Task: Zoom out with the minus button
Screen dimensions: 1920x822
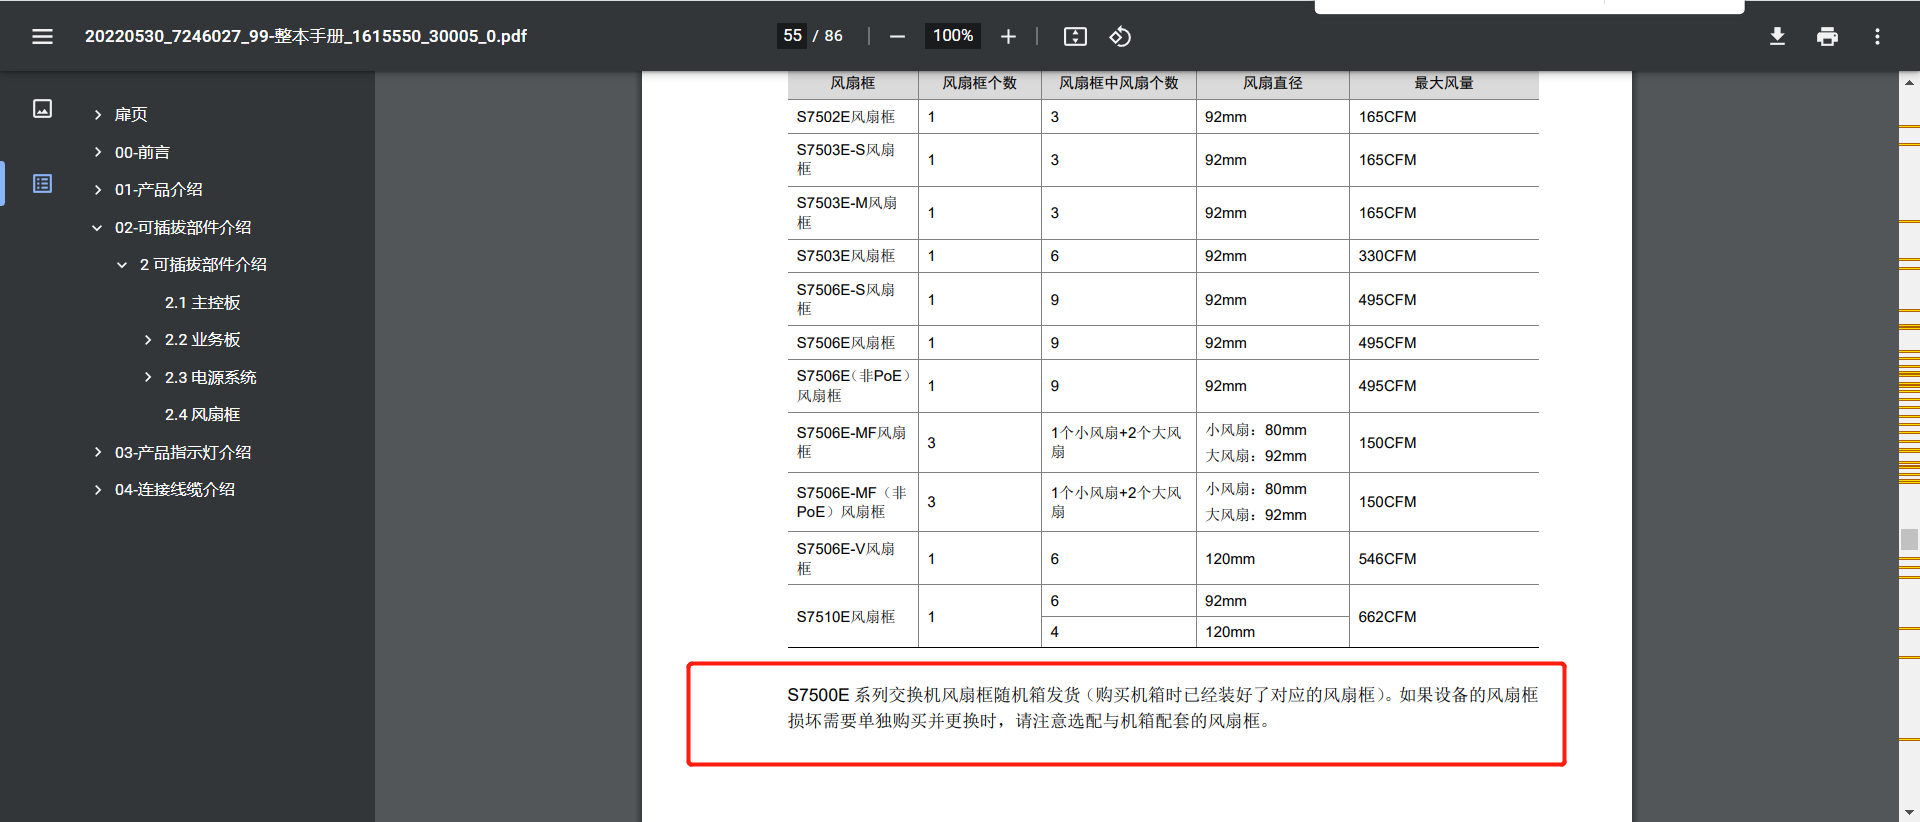Action: click(x=897, y=36)
